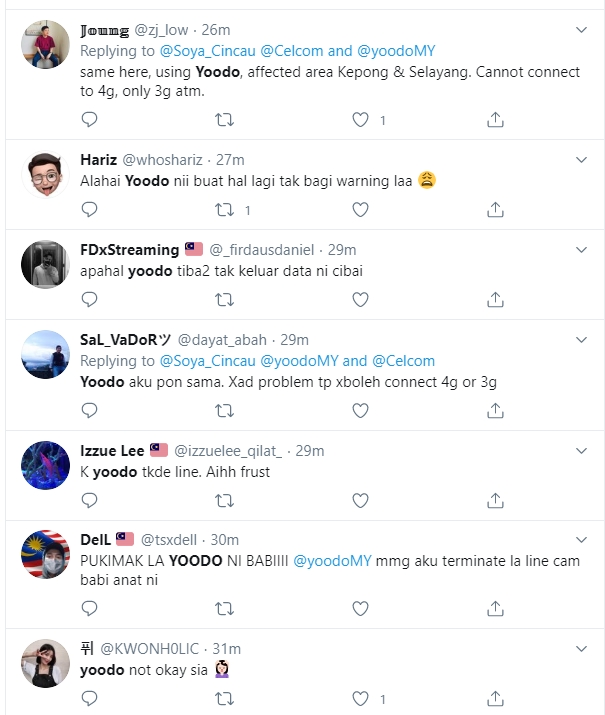605x715 pixels.
Task: Retweet Hariz's tweet about Yoodo warning
Action: [225, 210]
